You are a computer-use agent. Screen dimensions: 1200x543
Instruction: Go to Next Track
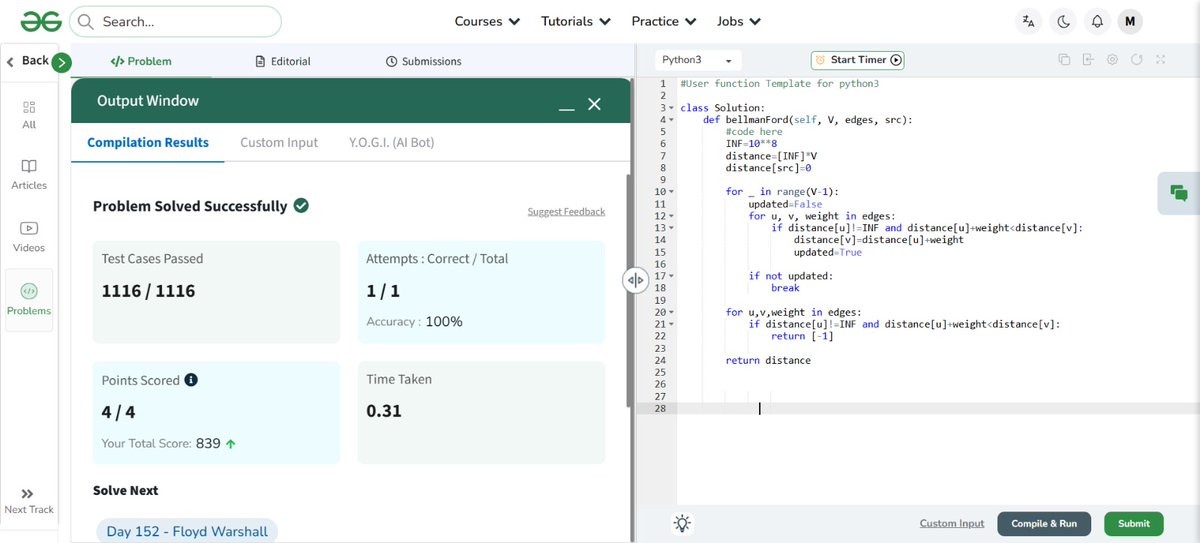[29, 501]
